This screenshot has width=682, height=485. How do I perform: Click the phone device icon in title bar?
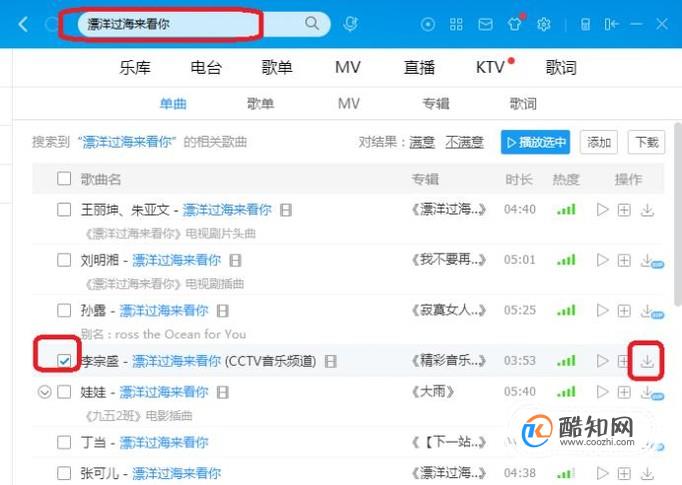(x=585, y=24)
